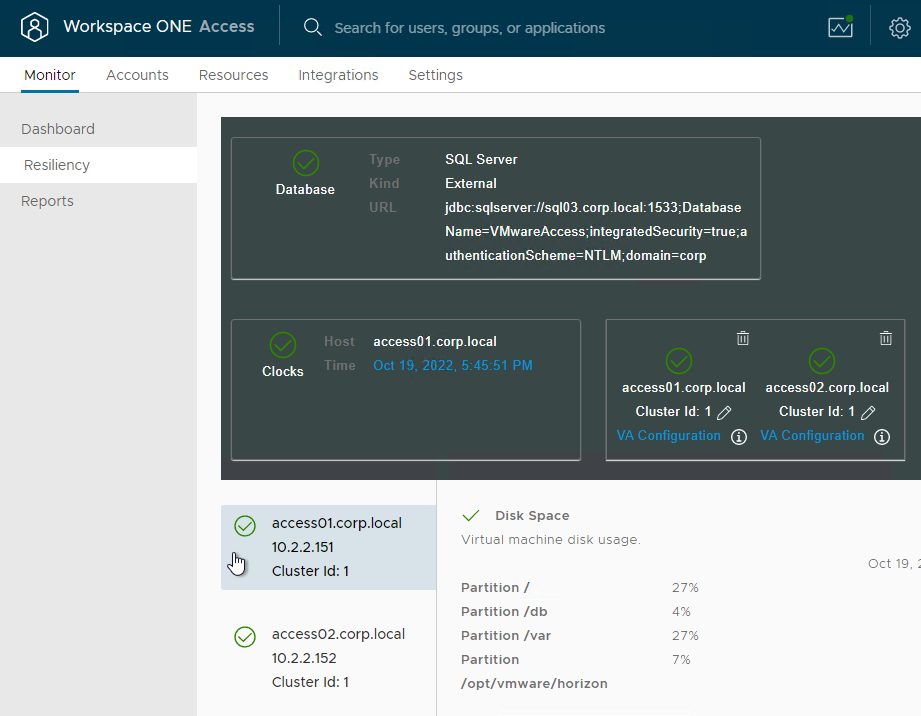The width and height of the screenshot is (921, 716).
Task: Open the Resources tab
Action: click(x=233, y=75)
